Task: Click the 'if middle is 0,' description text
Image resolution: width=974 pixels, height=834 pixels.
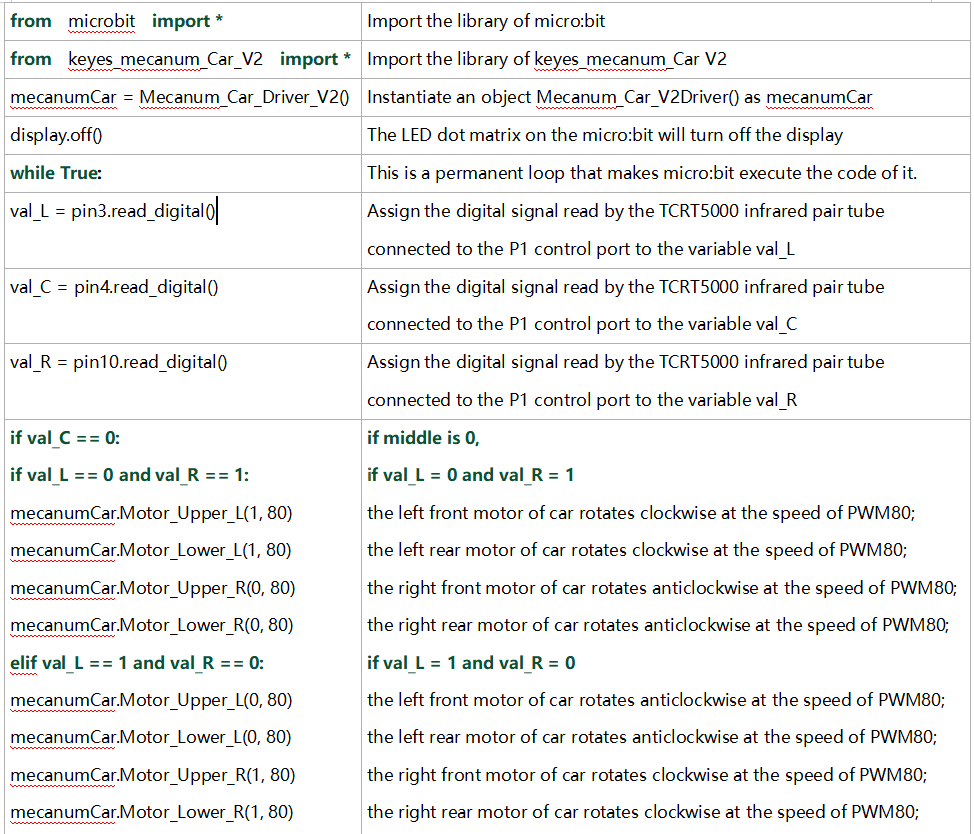Action: [x=423, y=438]
